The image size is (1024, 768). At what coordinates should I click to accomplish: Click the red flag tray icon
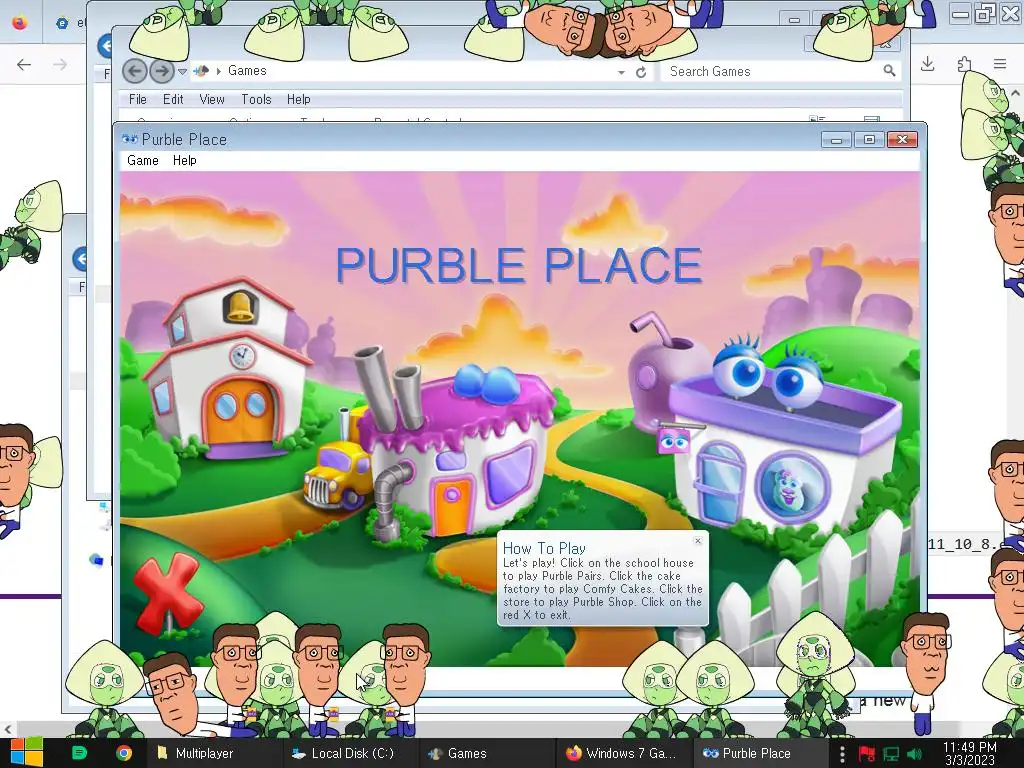867,754
